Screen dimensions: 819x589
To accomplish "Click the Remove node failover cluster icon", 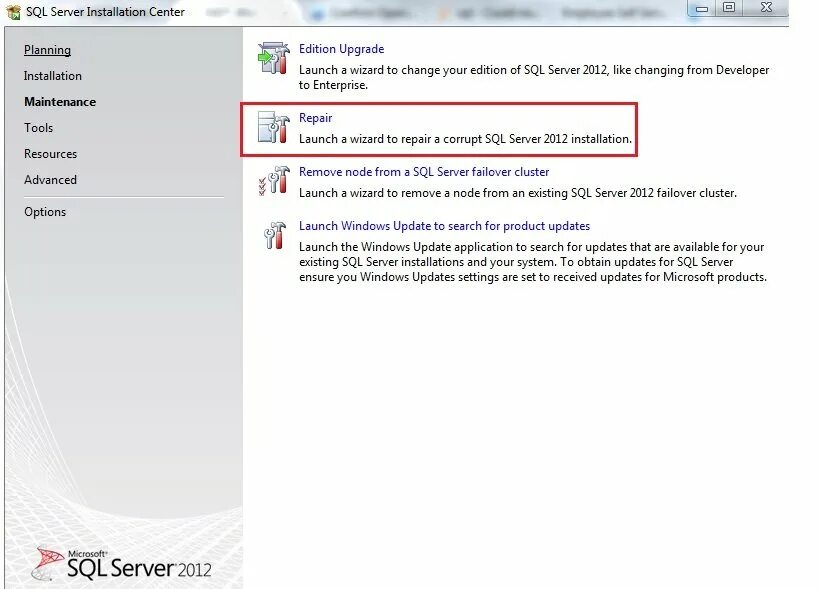I will pos(274,181).
